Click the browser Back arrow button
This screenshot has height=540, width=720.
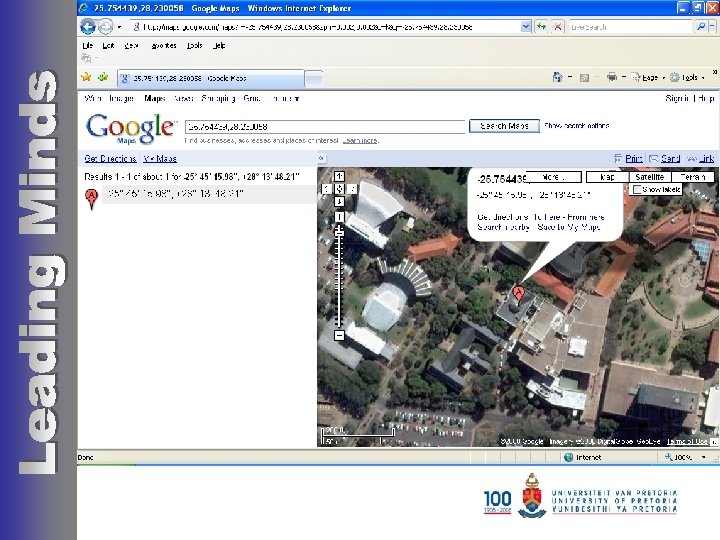click(88, 27)
